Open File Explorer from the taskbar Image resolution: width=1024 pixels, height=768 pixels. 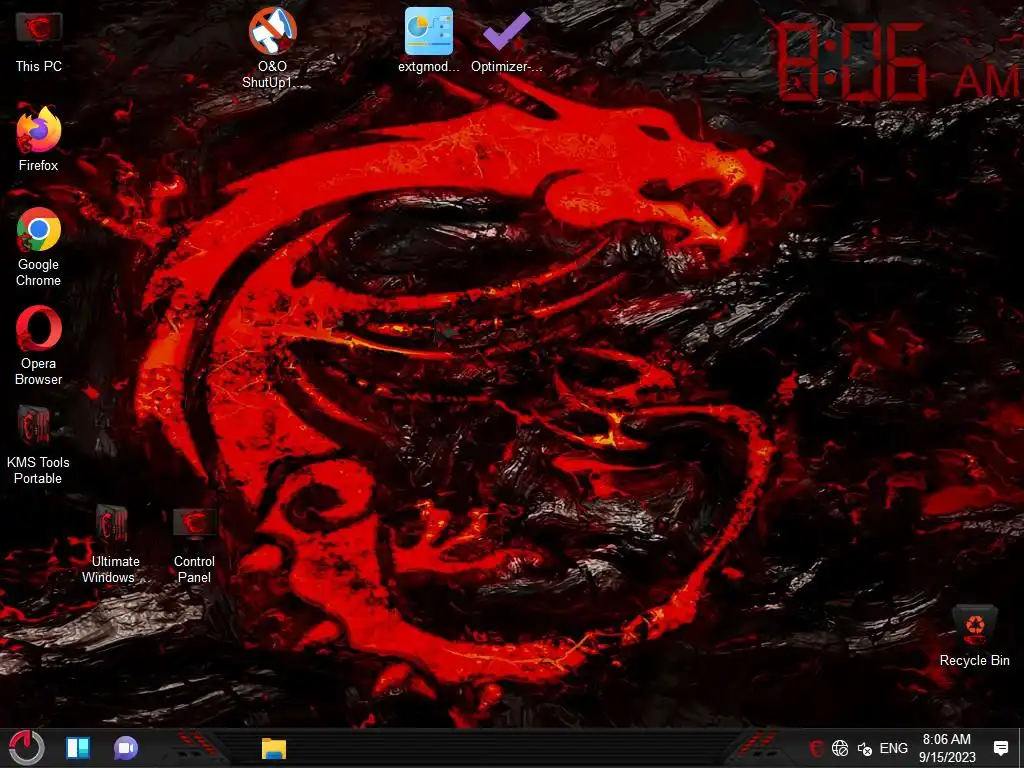click(x=274, y=748)
